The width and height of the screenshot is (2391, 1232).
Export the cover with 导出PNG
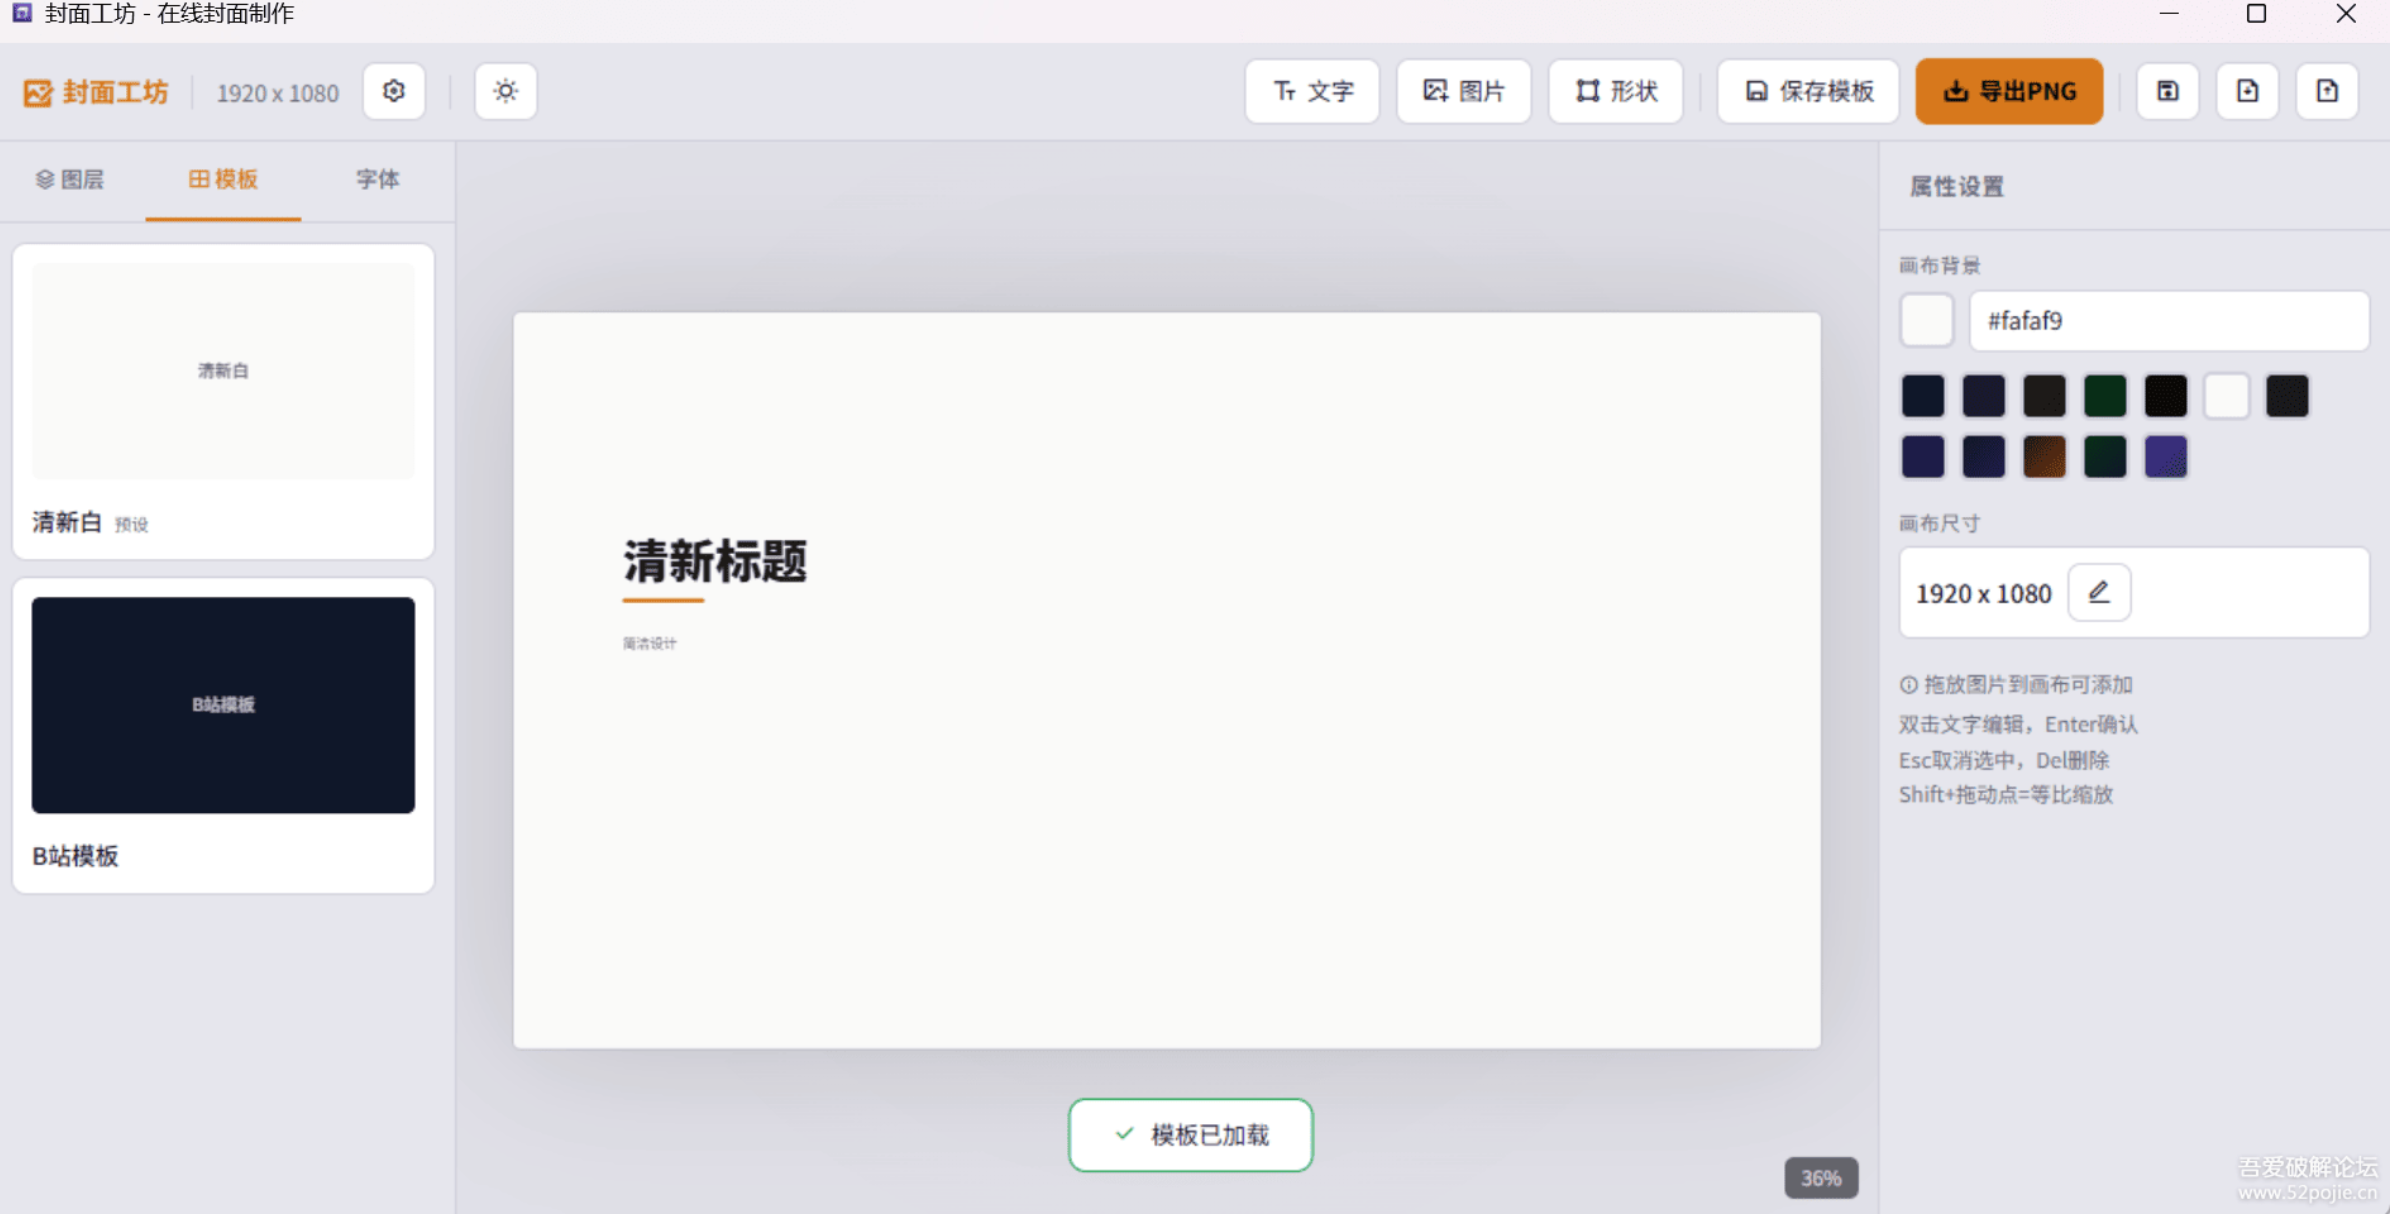click(x=2010, y=92)
